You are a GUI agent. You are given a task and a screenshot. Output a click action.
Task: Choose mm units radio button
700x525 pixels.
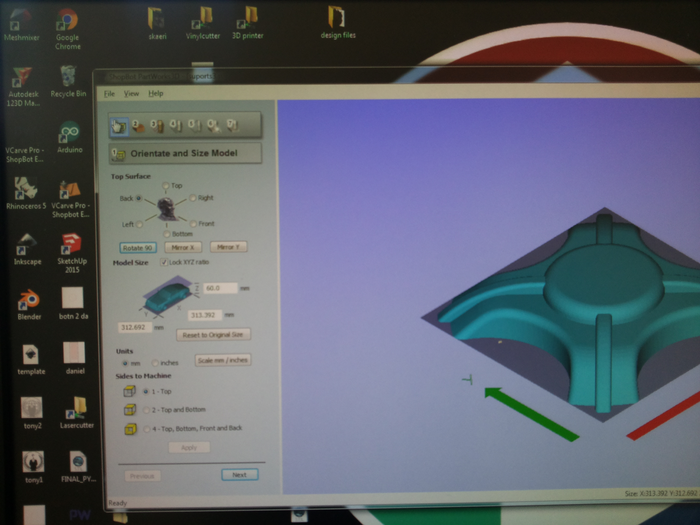(125, 363)
